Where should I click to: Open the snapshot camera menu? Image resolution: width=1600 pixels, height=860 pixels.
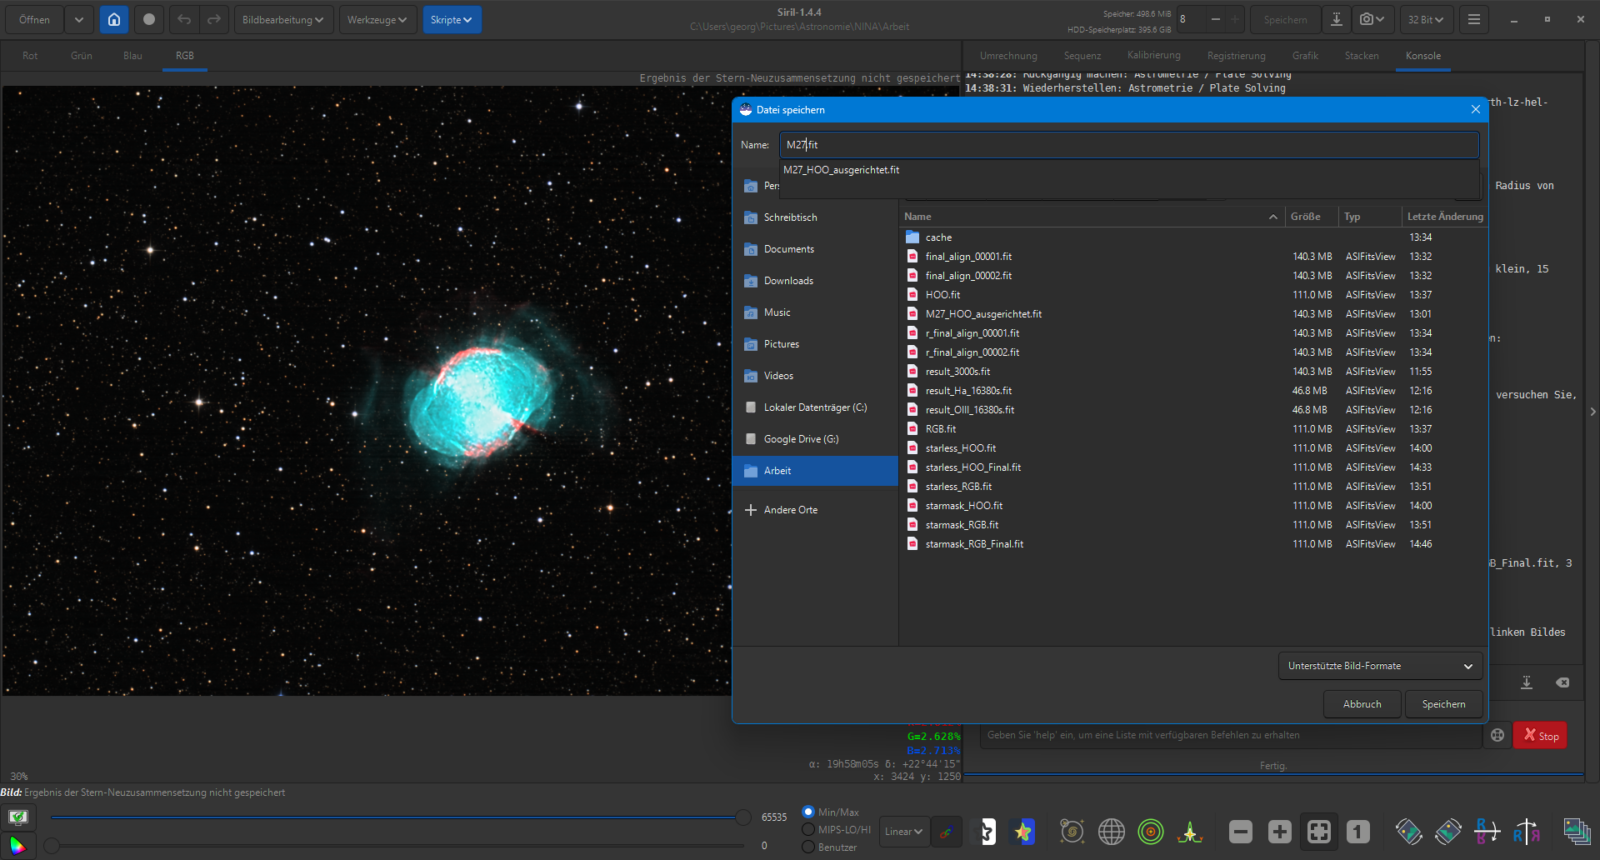[1371, 19]
